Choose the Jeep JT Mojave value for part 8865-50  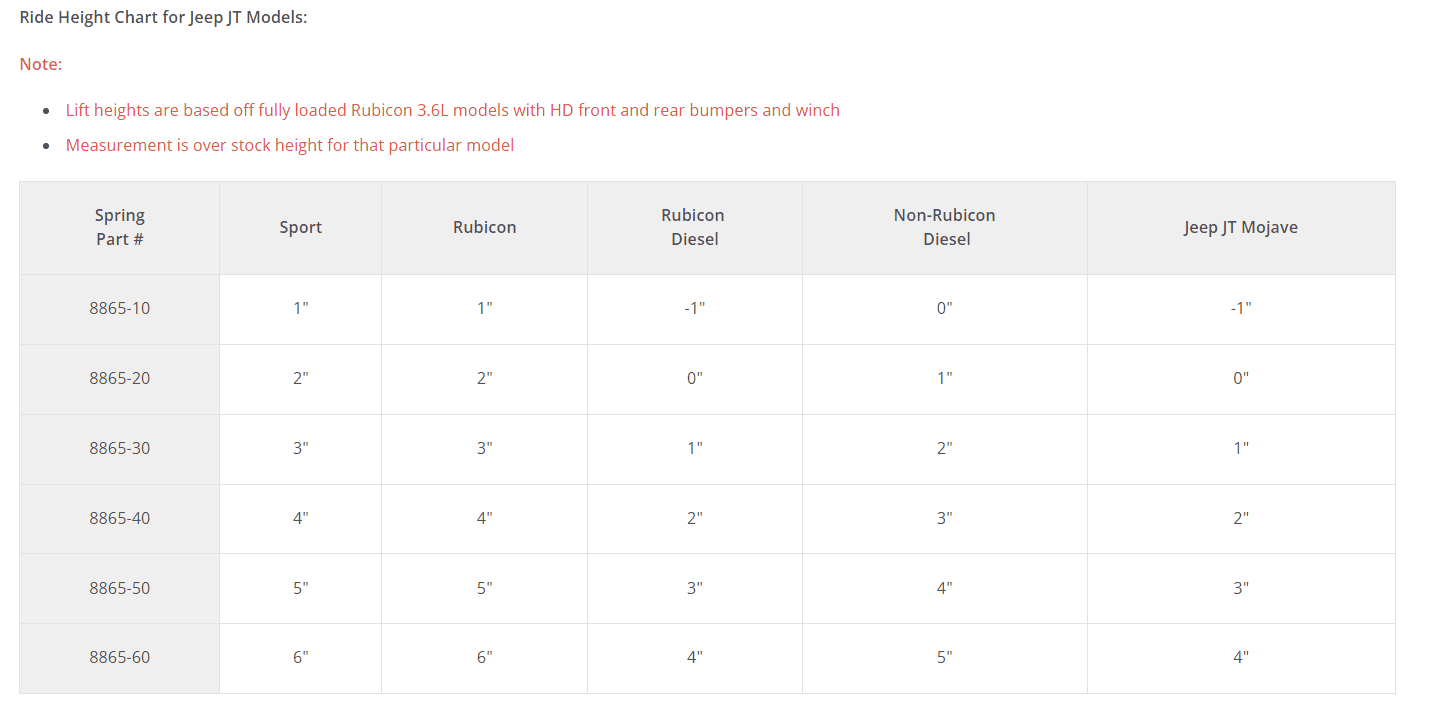tap(1241, 589)
